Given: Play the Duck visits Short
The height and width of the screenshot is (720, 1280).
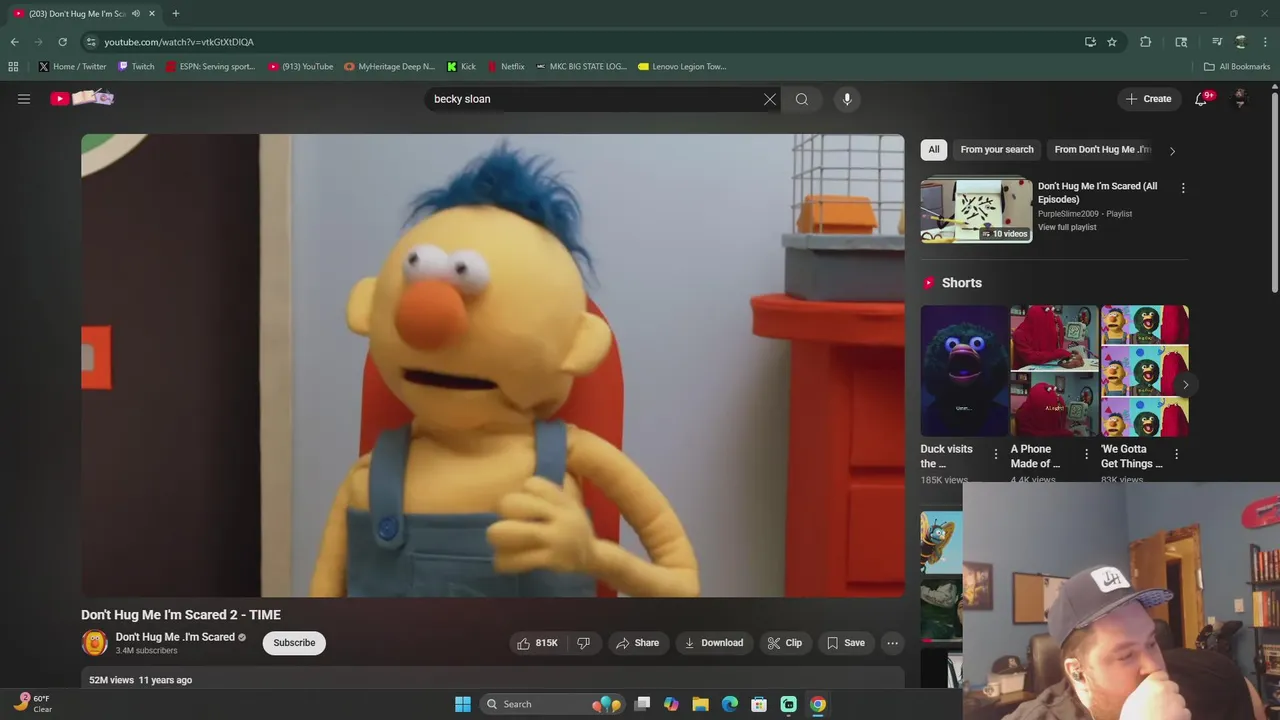Looking at the screenshot, I should click(x=964, y=371).
